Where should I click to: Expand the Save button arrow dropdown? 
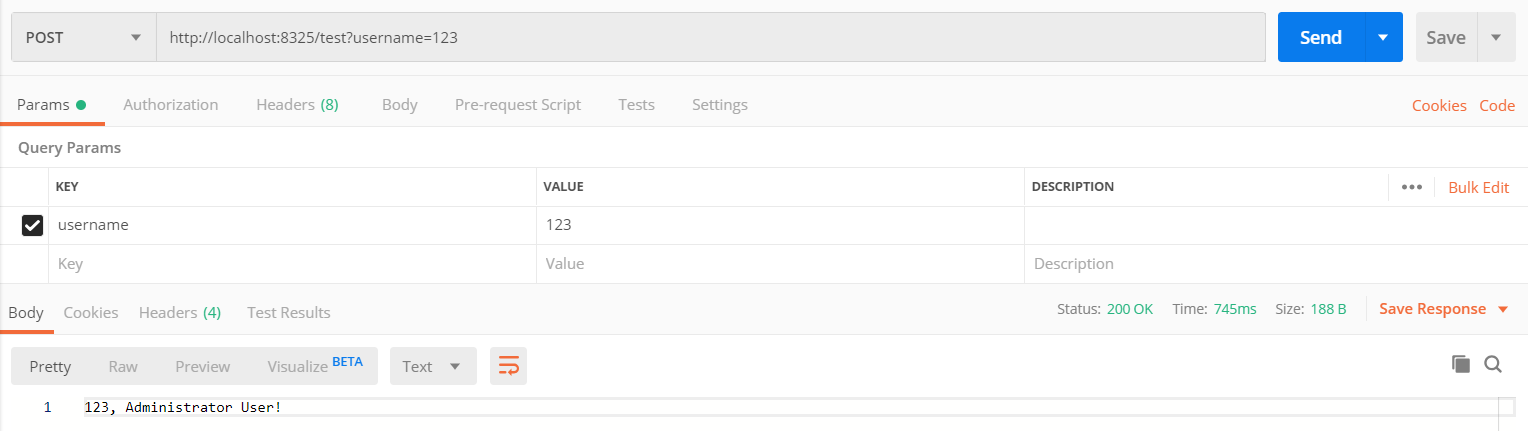tap(1496, 38)
